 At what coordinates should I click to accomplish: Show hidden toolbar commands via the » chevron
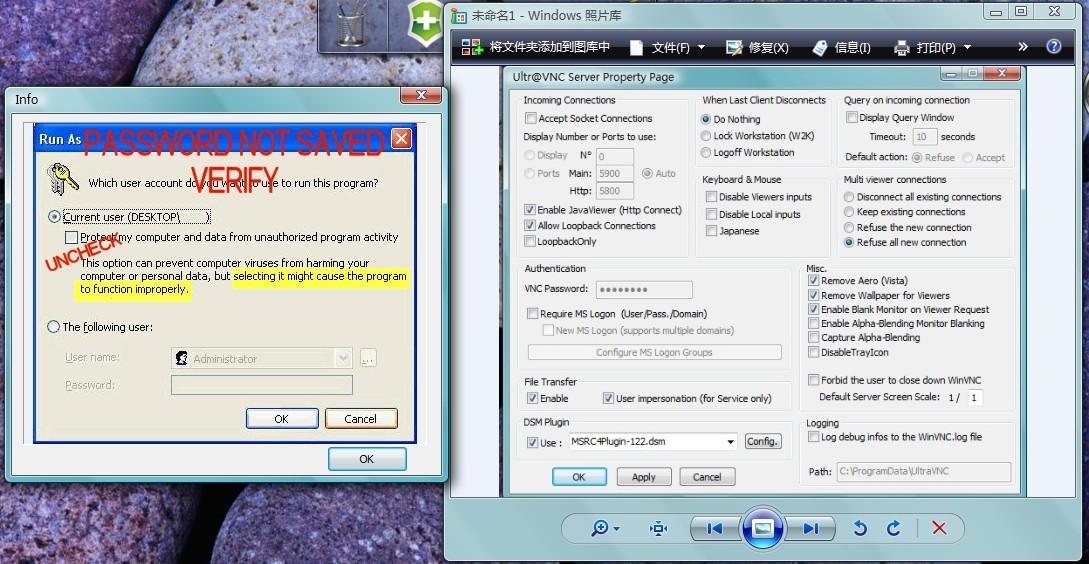point(1022,47)
